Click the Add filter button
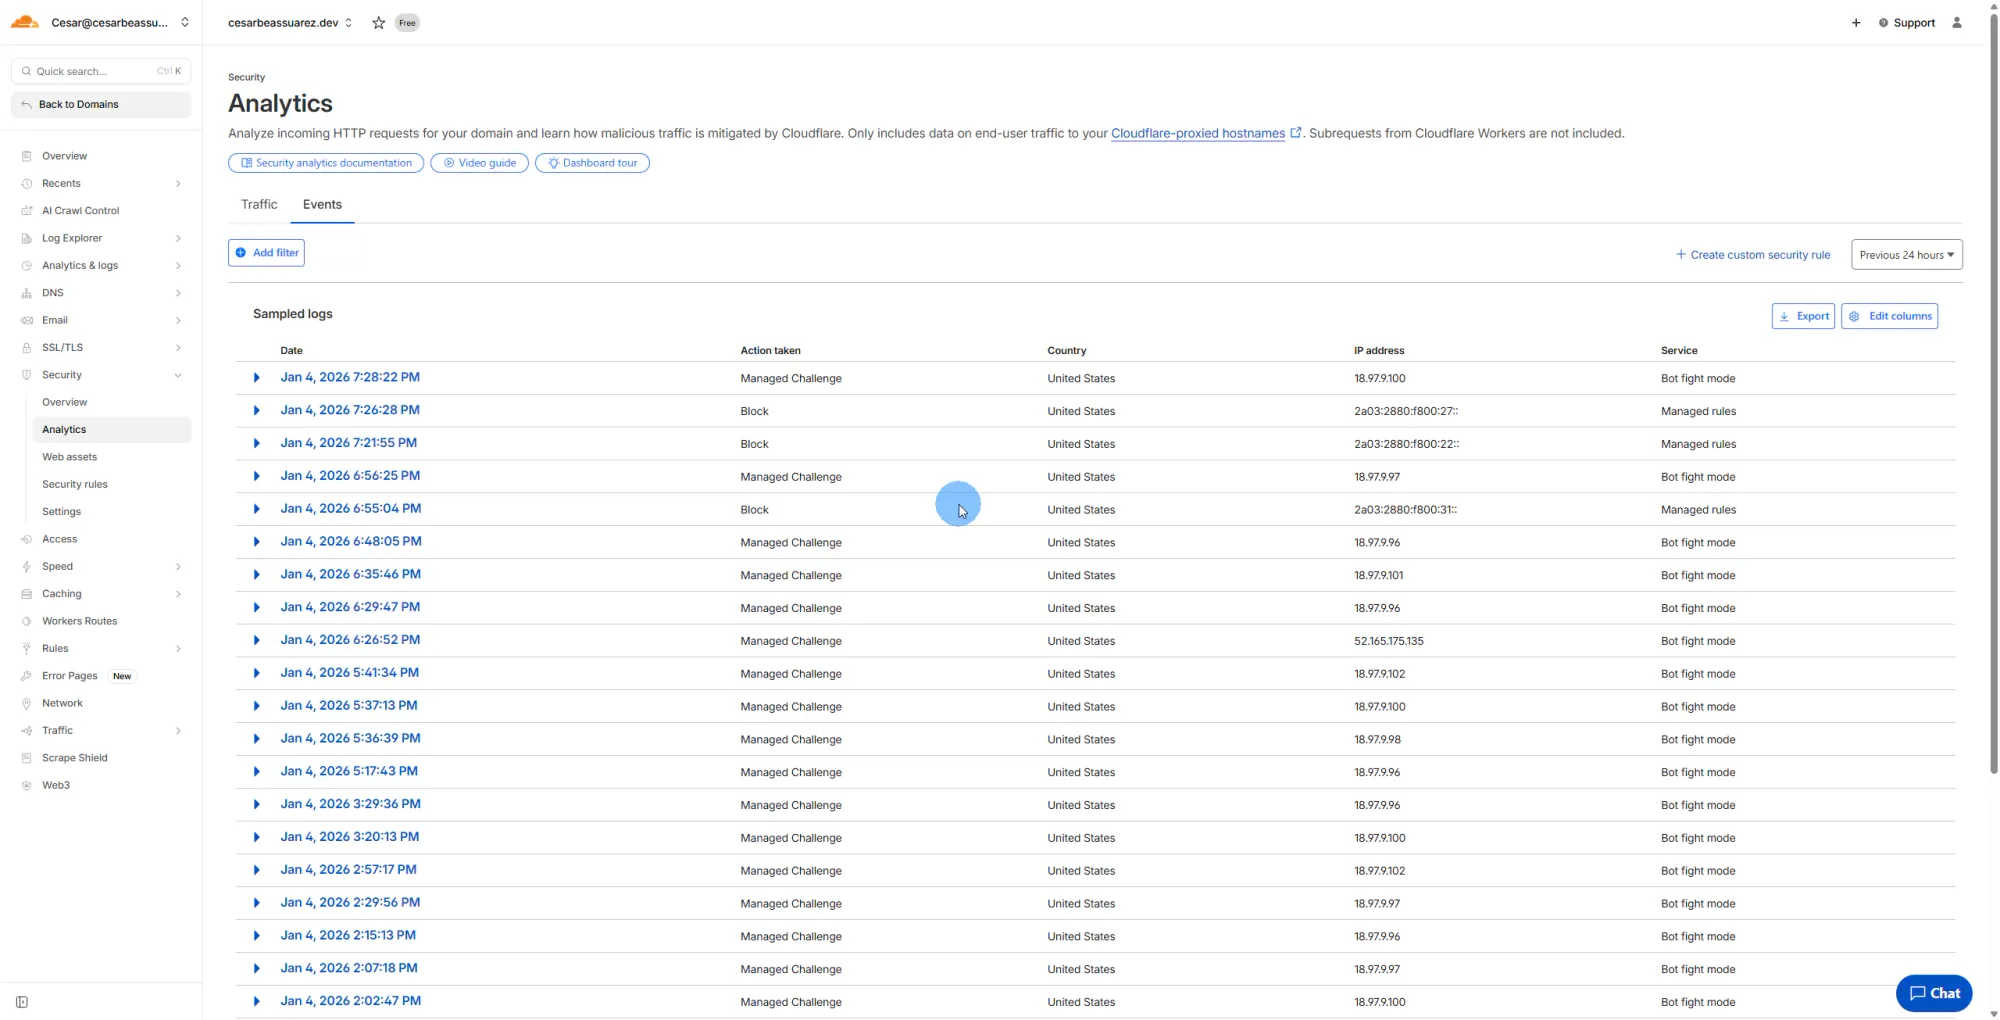 [266, 252]
